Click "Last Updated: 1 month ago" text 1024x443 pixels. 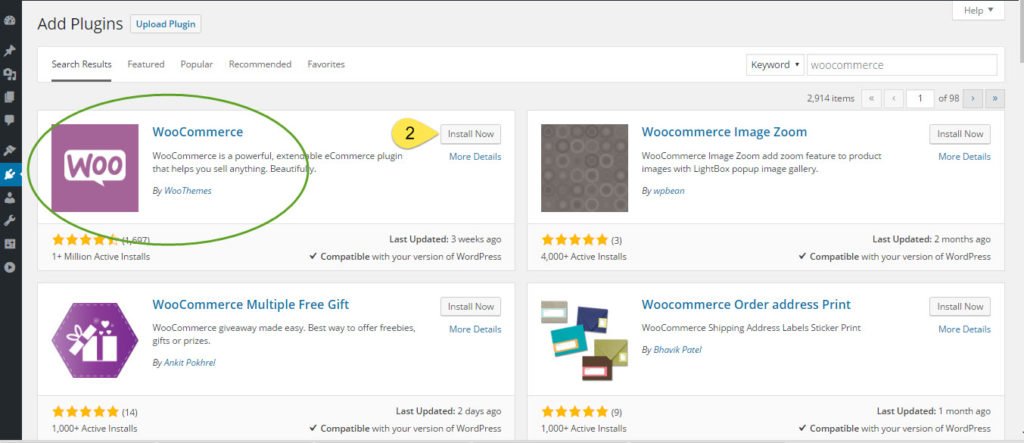tap(934, 412)
